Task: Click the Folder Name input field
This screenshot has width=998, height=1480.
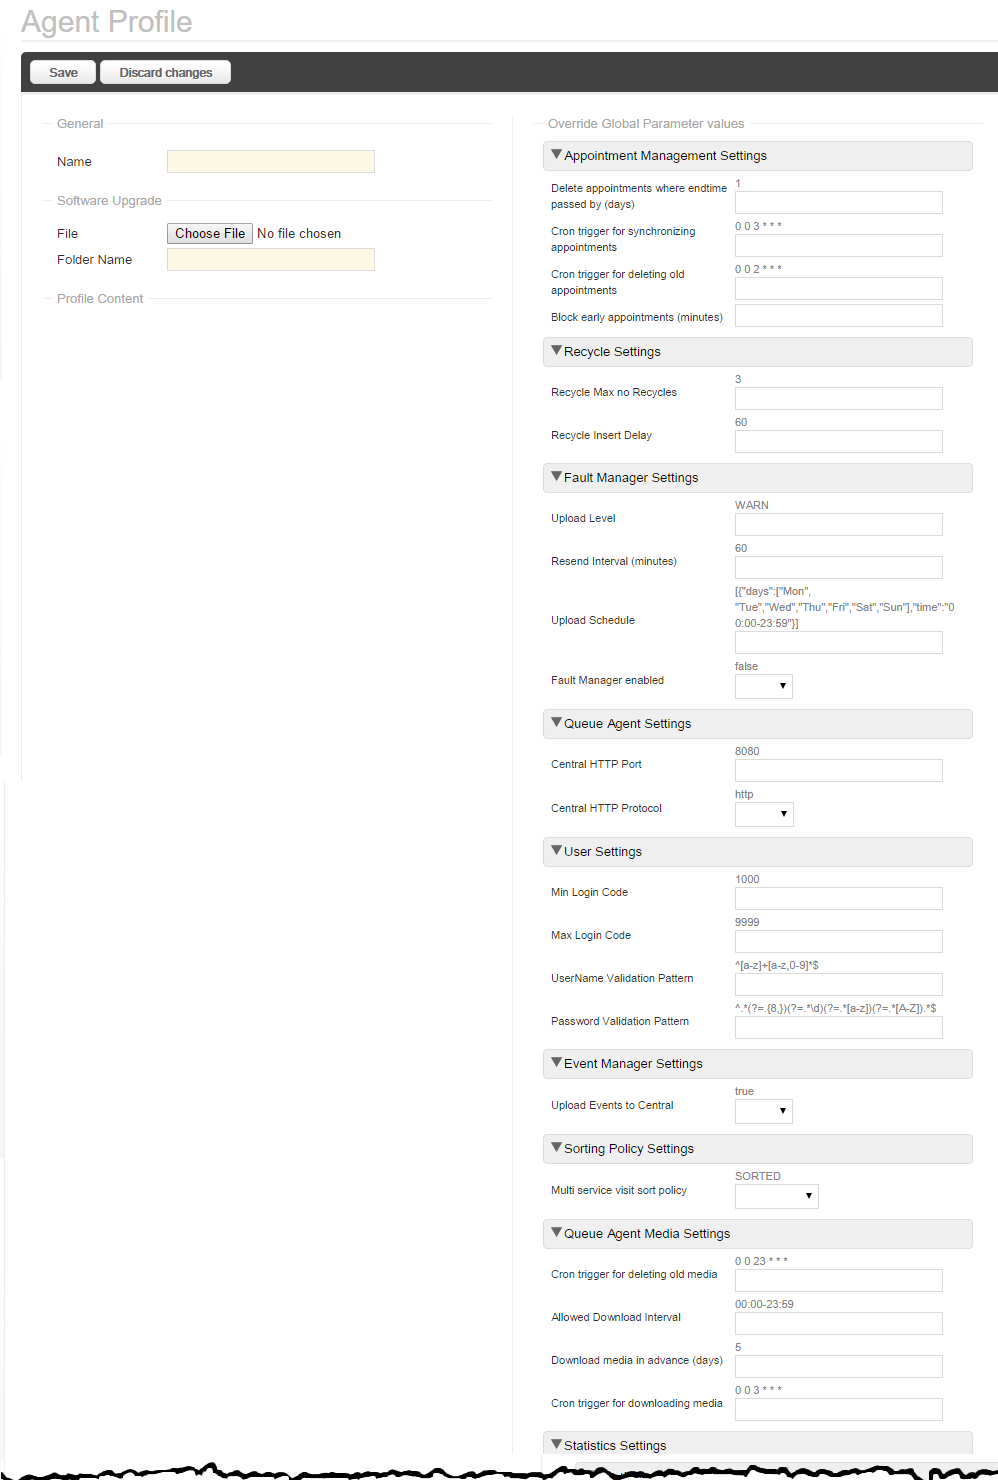Action: (x=270, y=260)
